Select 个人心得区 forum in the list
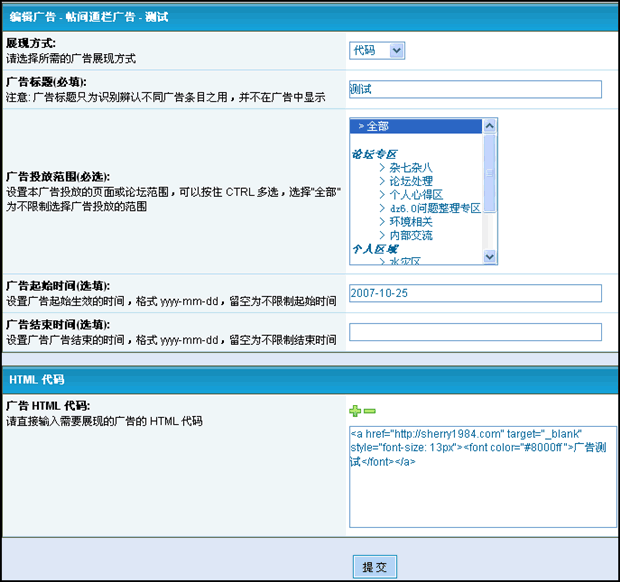This screenshot has width=620, height=582. pyautogui.click(x=416, y=194)
